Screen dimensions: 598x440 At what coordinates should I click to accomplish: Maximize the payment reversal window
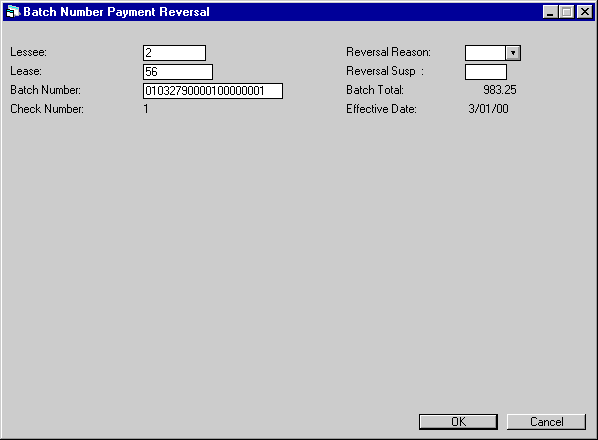(566, 12)
